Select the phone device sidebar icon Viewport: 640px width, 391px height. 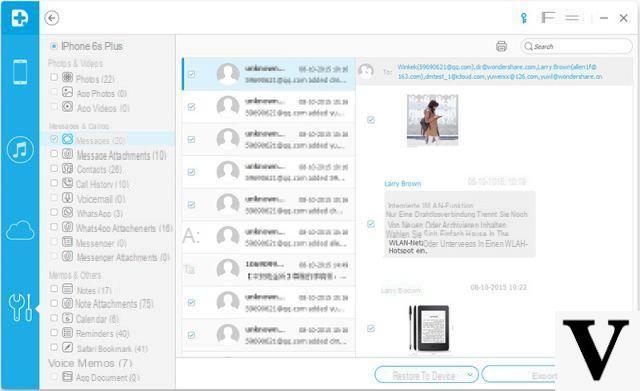tap(20, 72)
